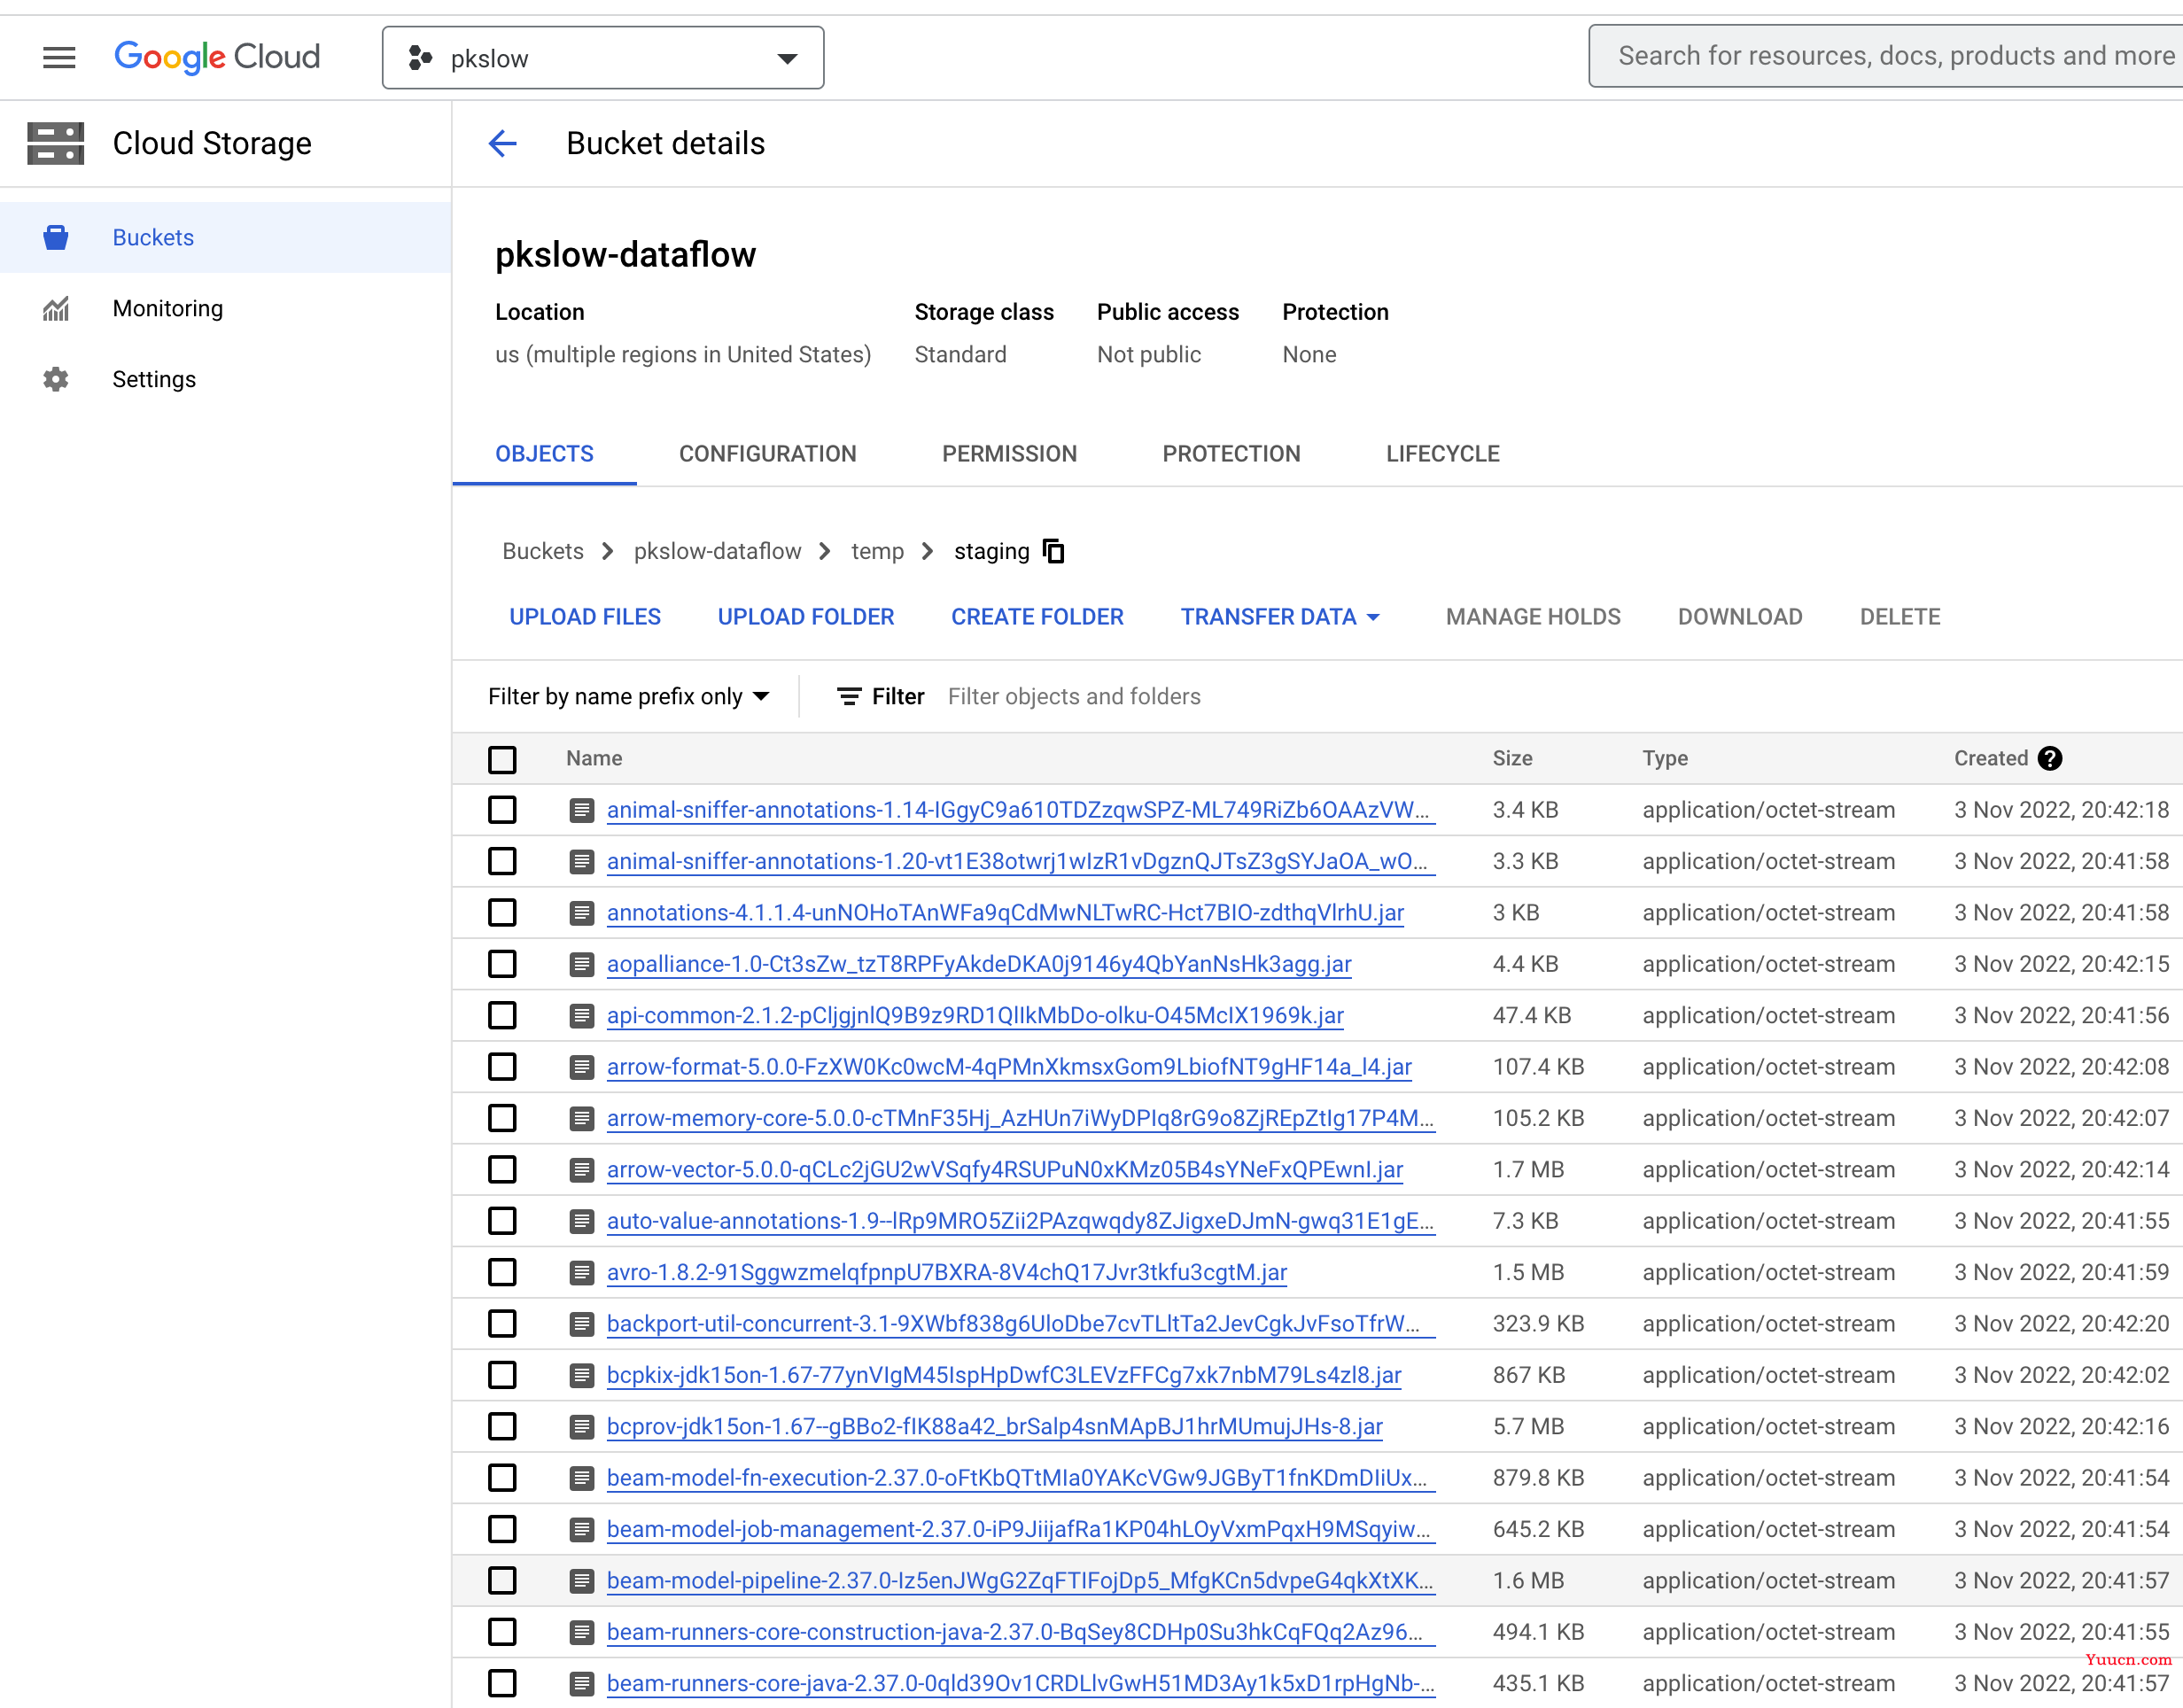Click file icon for annotations-4.1.1.4 jar

pos(582,912)
